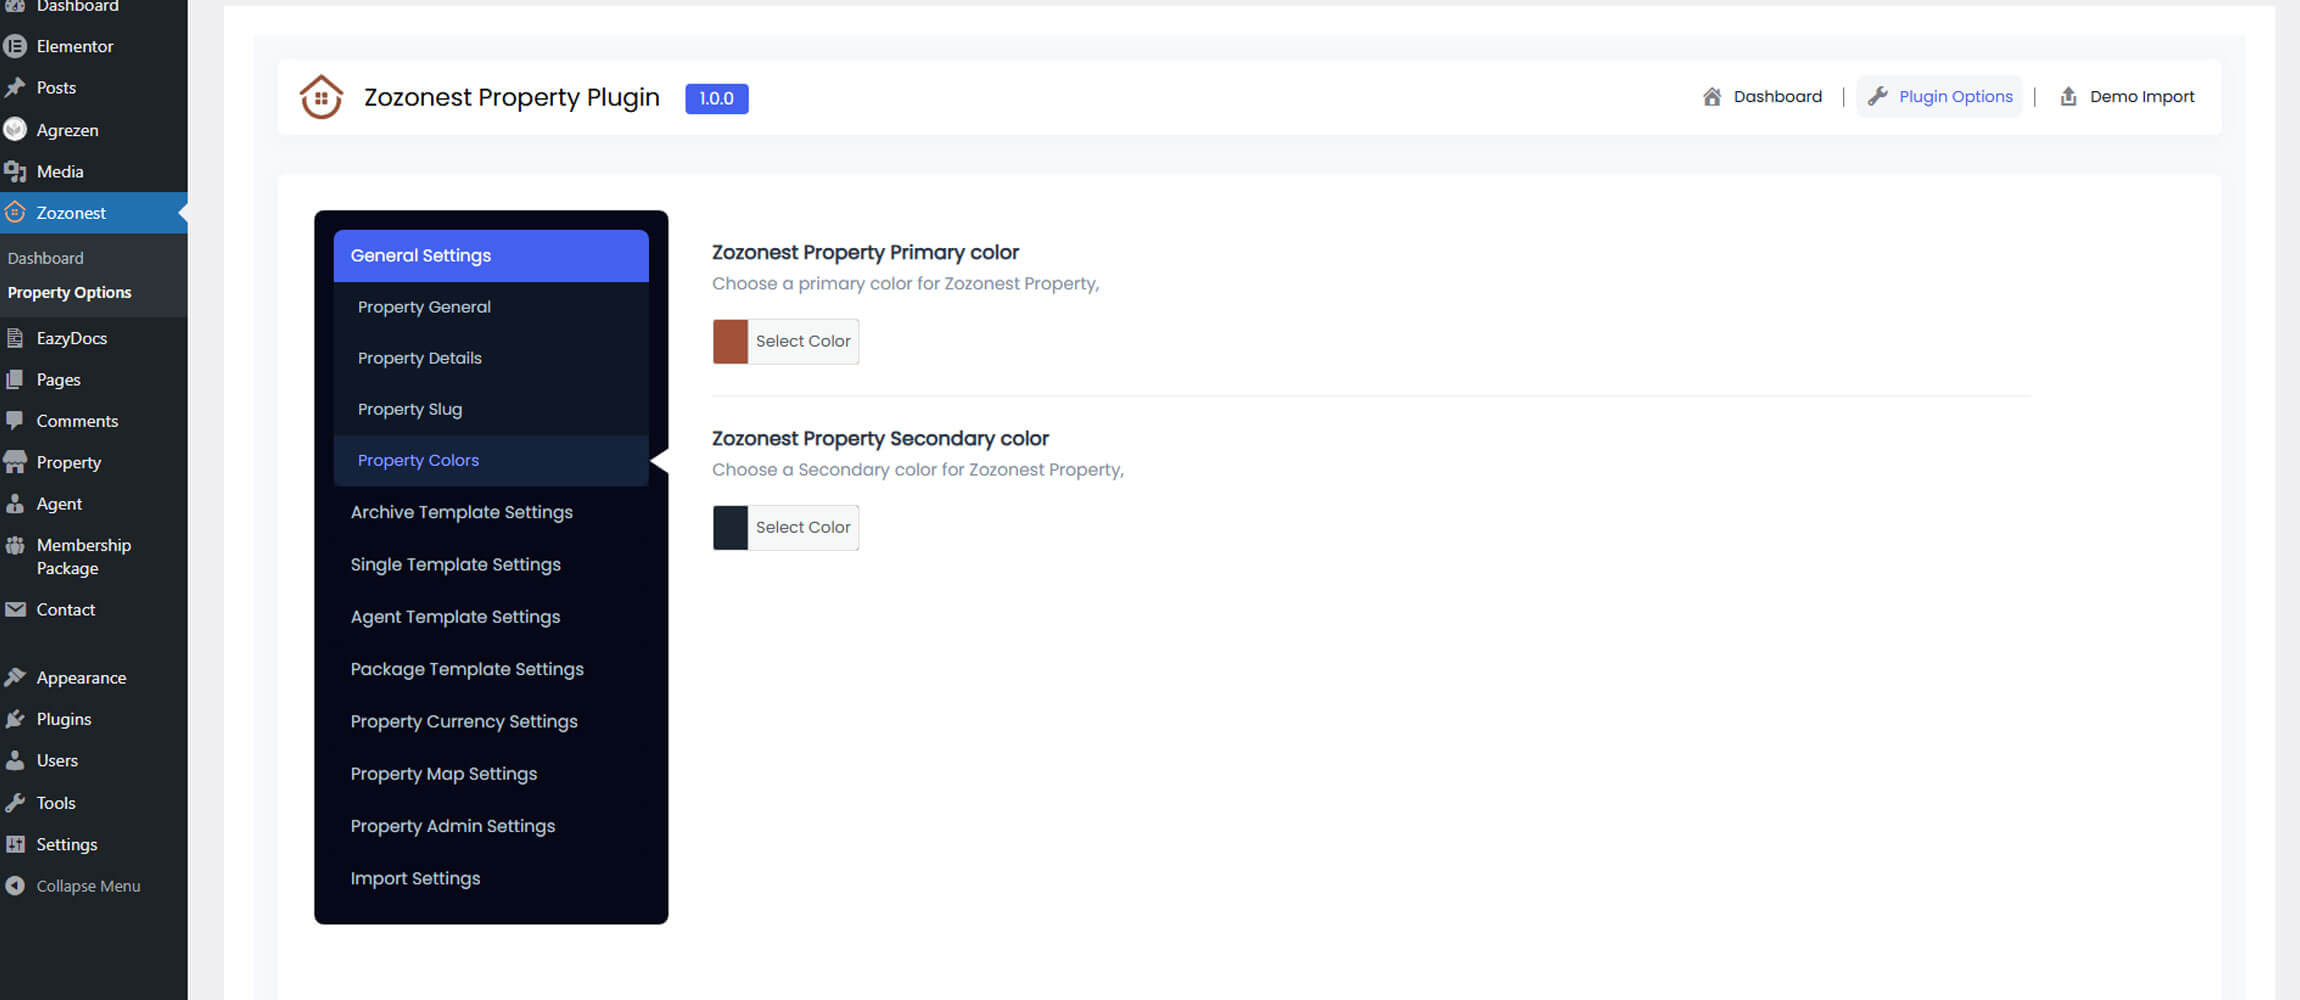Image resolution: width=2300 pixels, height=1000 pixels.
Task: Click the 1.0.0 version badge
Action: coord(716,98)
